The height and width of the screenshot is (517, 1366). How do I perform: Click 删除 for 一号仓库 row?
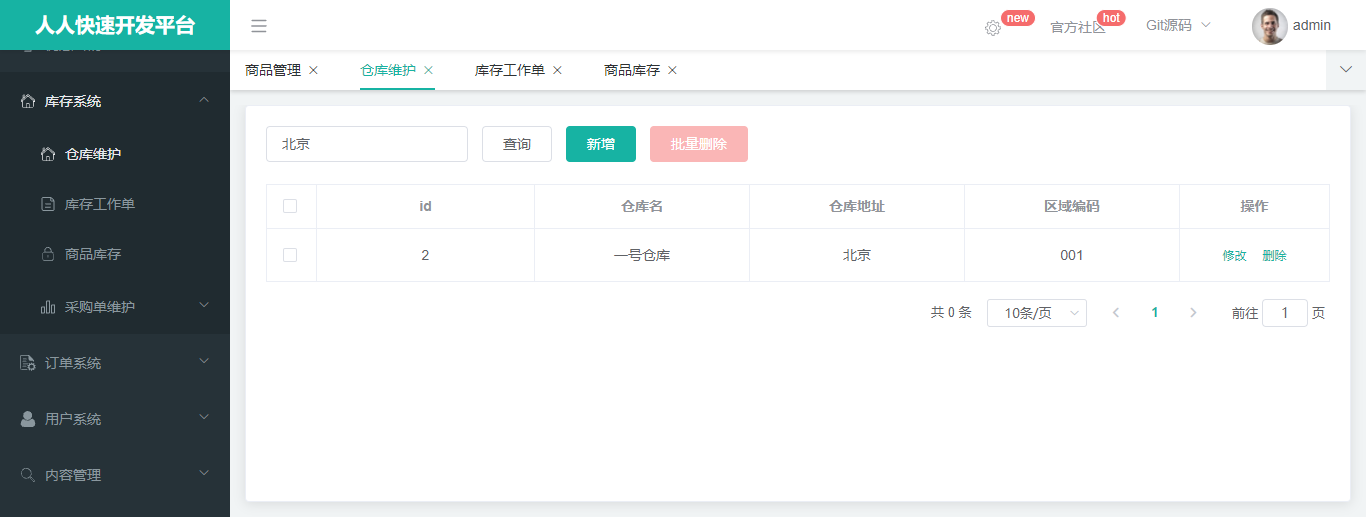coord(1275,256)
